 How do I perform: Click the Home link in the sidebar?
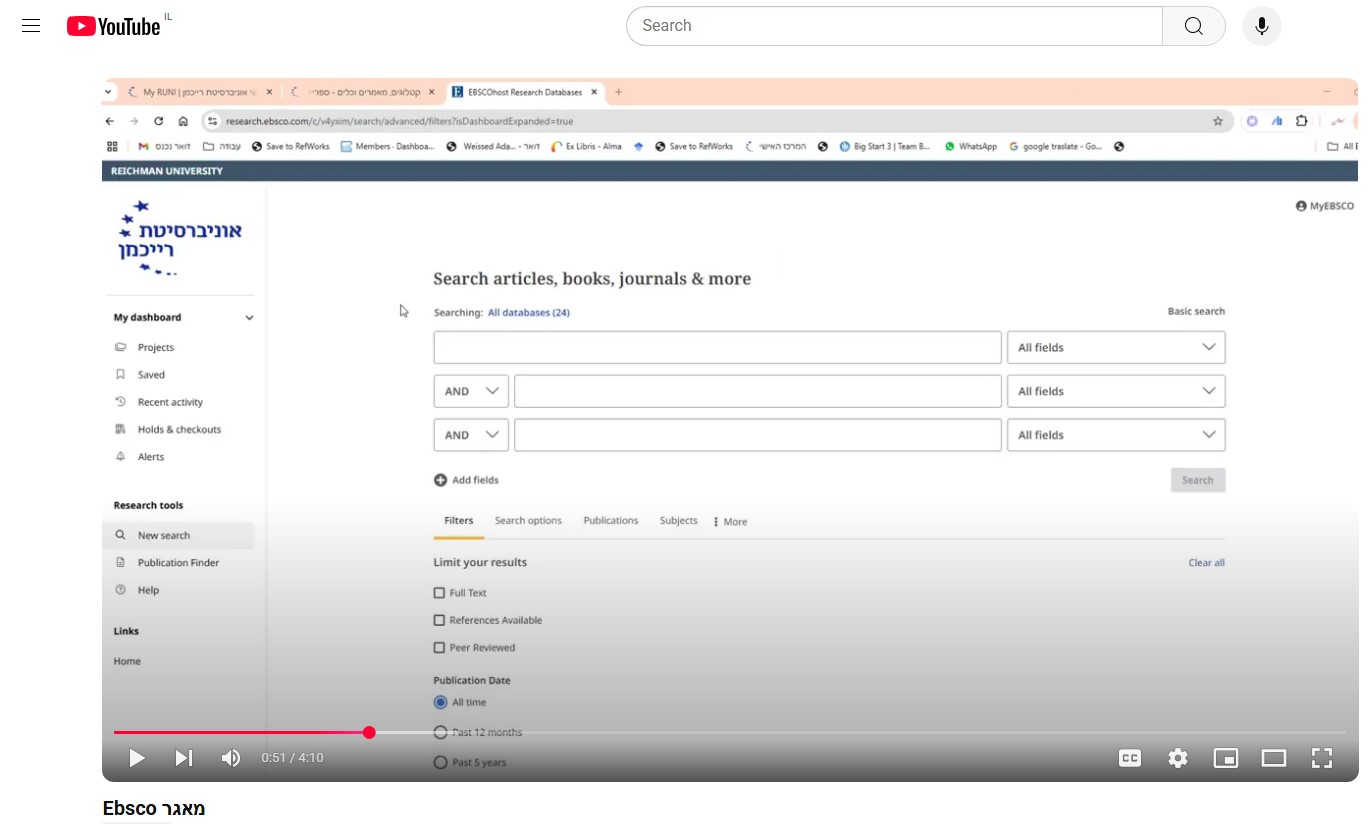click(127, 661)
